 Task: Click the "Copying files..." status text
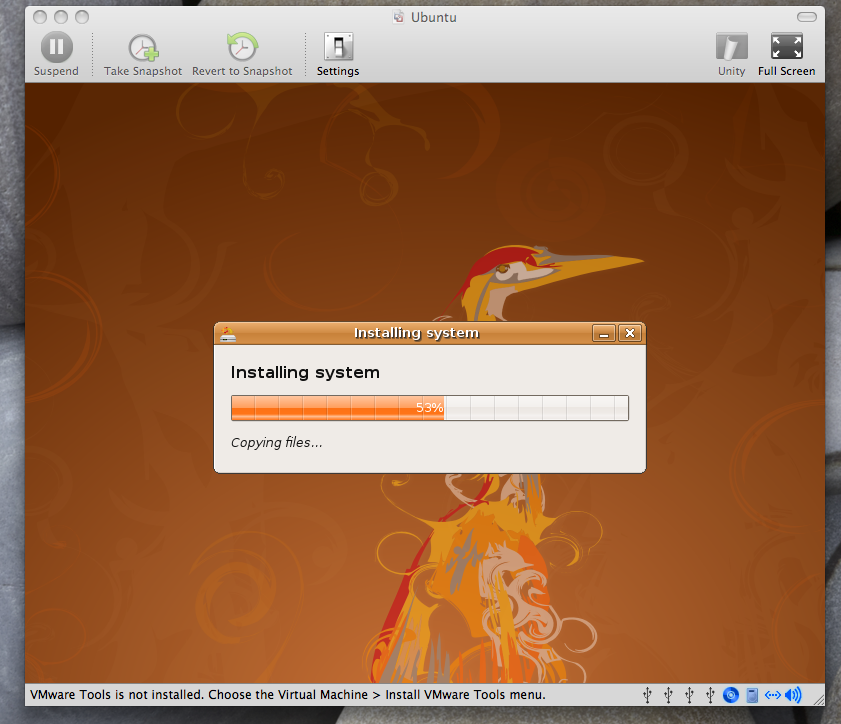click(x=277, y=442)
